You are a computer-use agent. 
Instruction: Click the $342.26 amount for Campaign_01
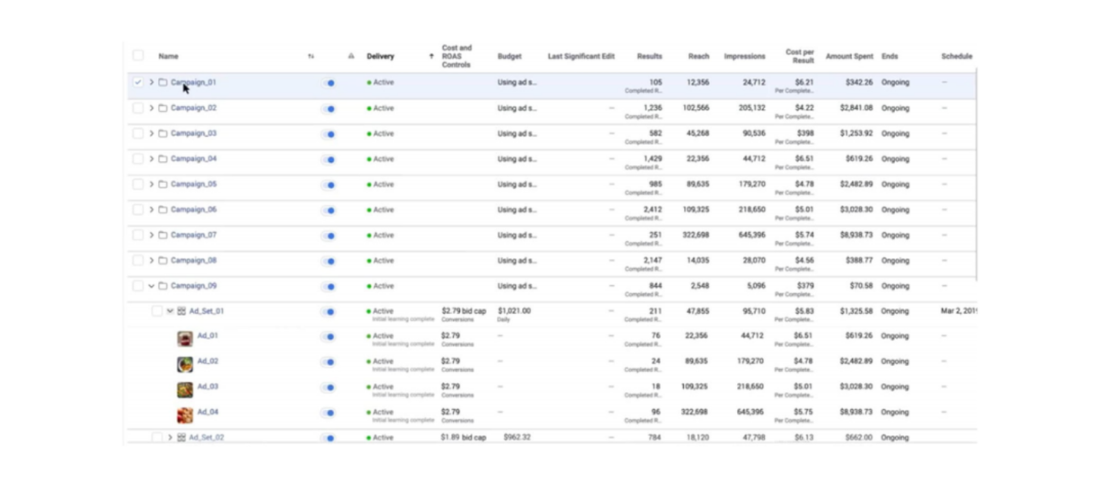point(859,83)
